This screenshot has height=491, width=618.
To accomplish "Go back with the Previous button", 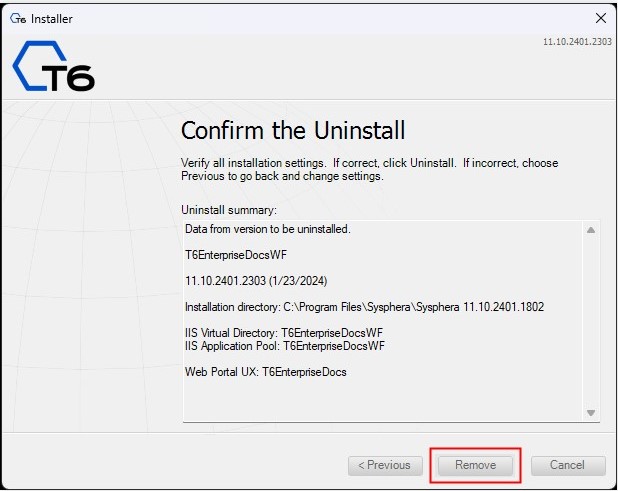I will click(385, 465).
